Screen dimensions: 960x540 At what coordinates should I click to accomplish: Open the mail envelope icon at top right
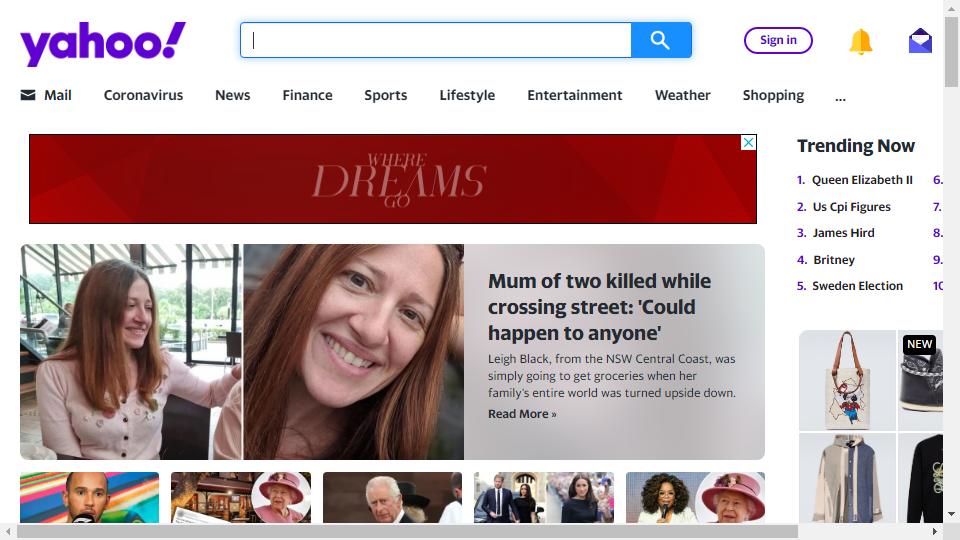pos(920,41)
